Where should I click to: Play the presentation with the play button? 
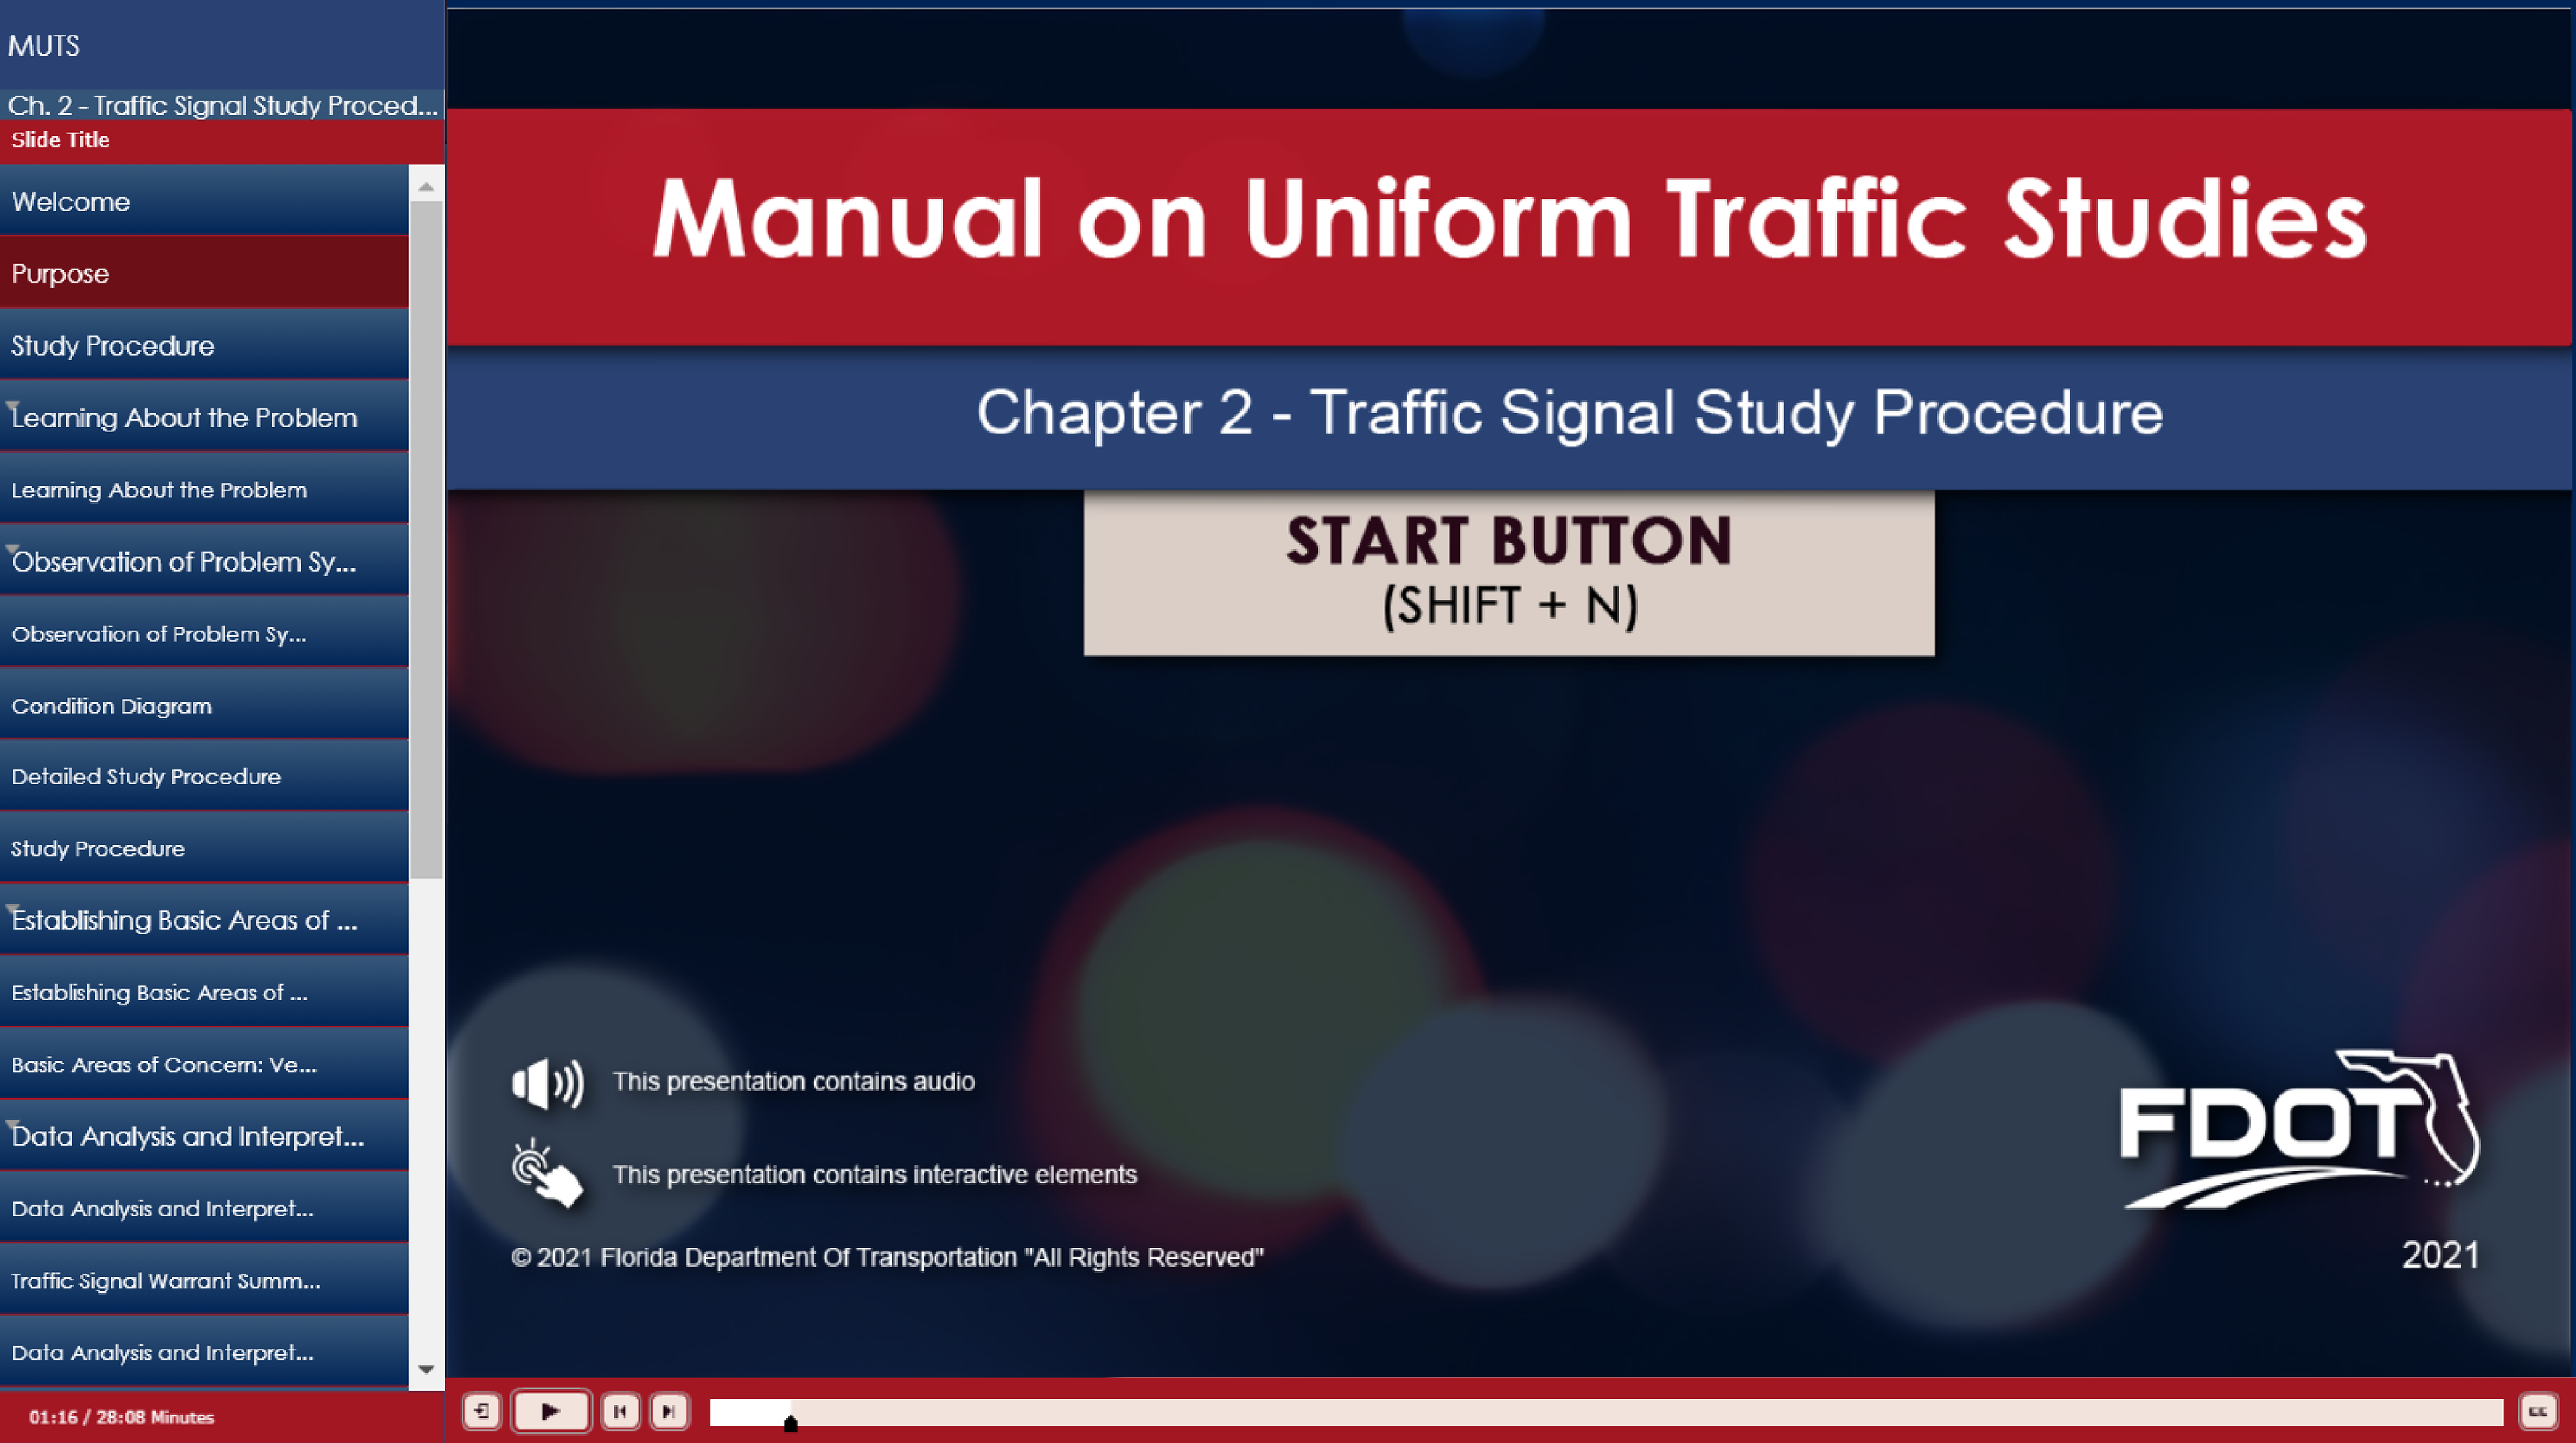click(550, 1411)
